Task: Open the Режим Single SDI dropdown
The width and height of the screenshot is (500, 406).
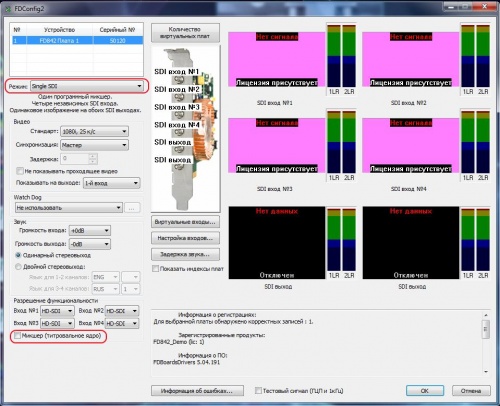Action: [x=87, y=86]
